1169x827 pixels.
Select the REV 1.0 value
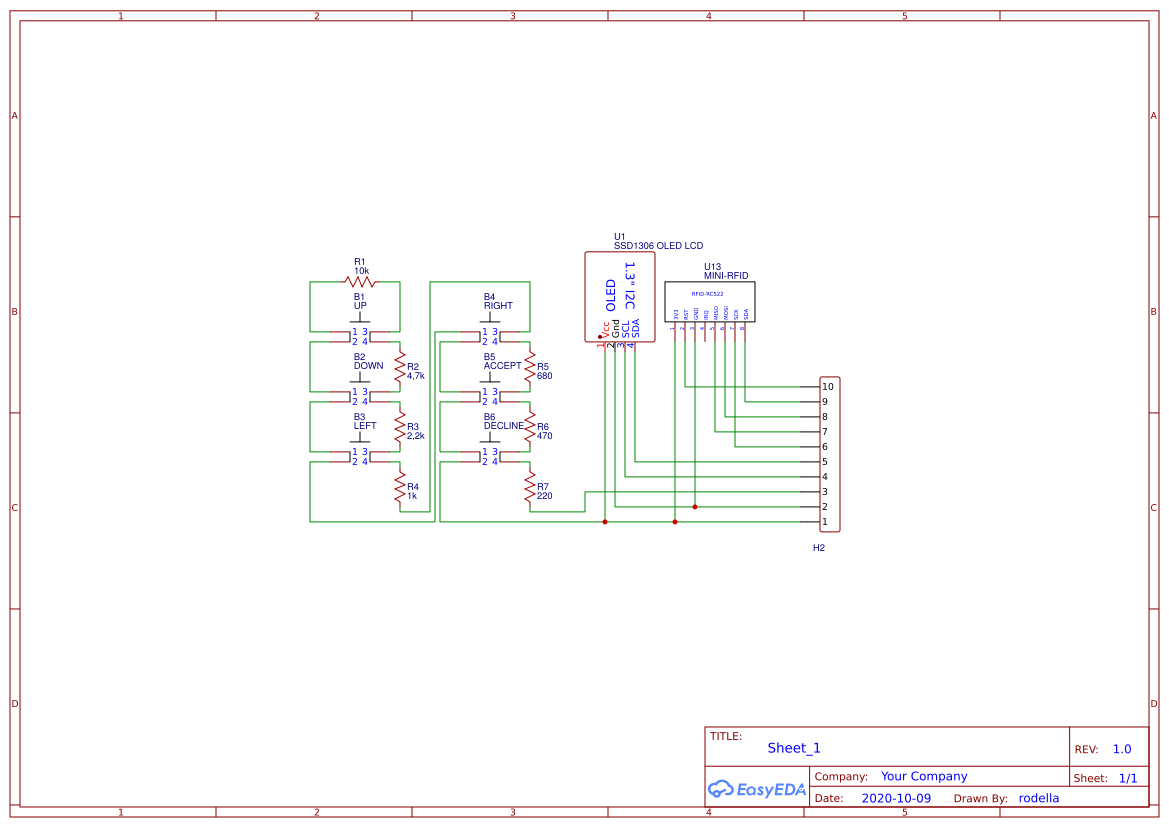pyautogui.click(x=1122, y=748)
